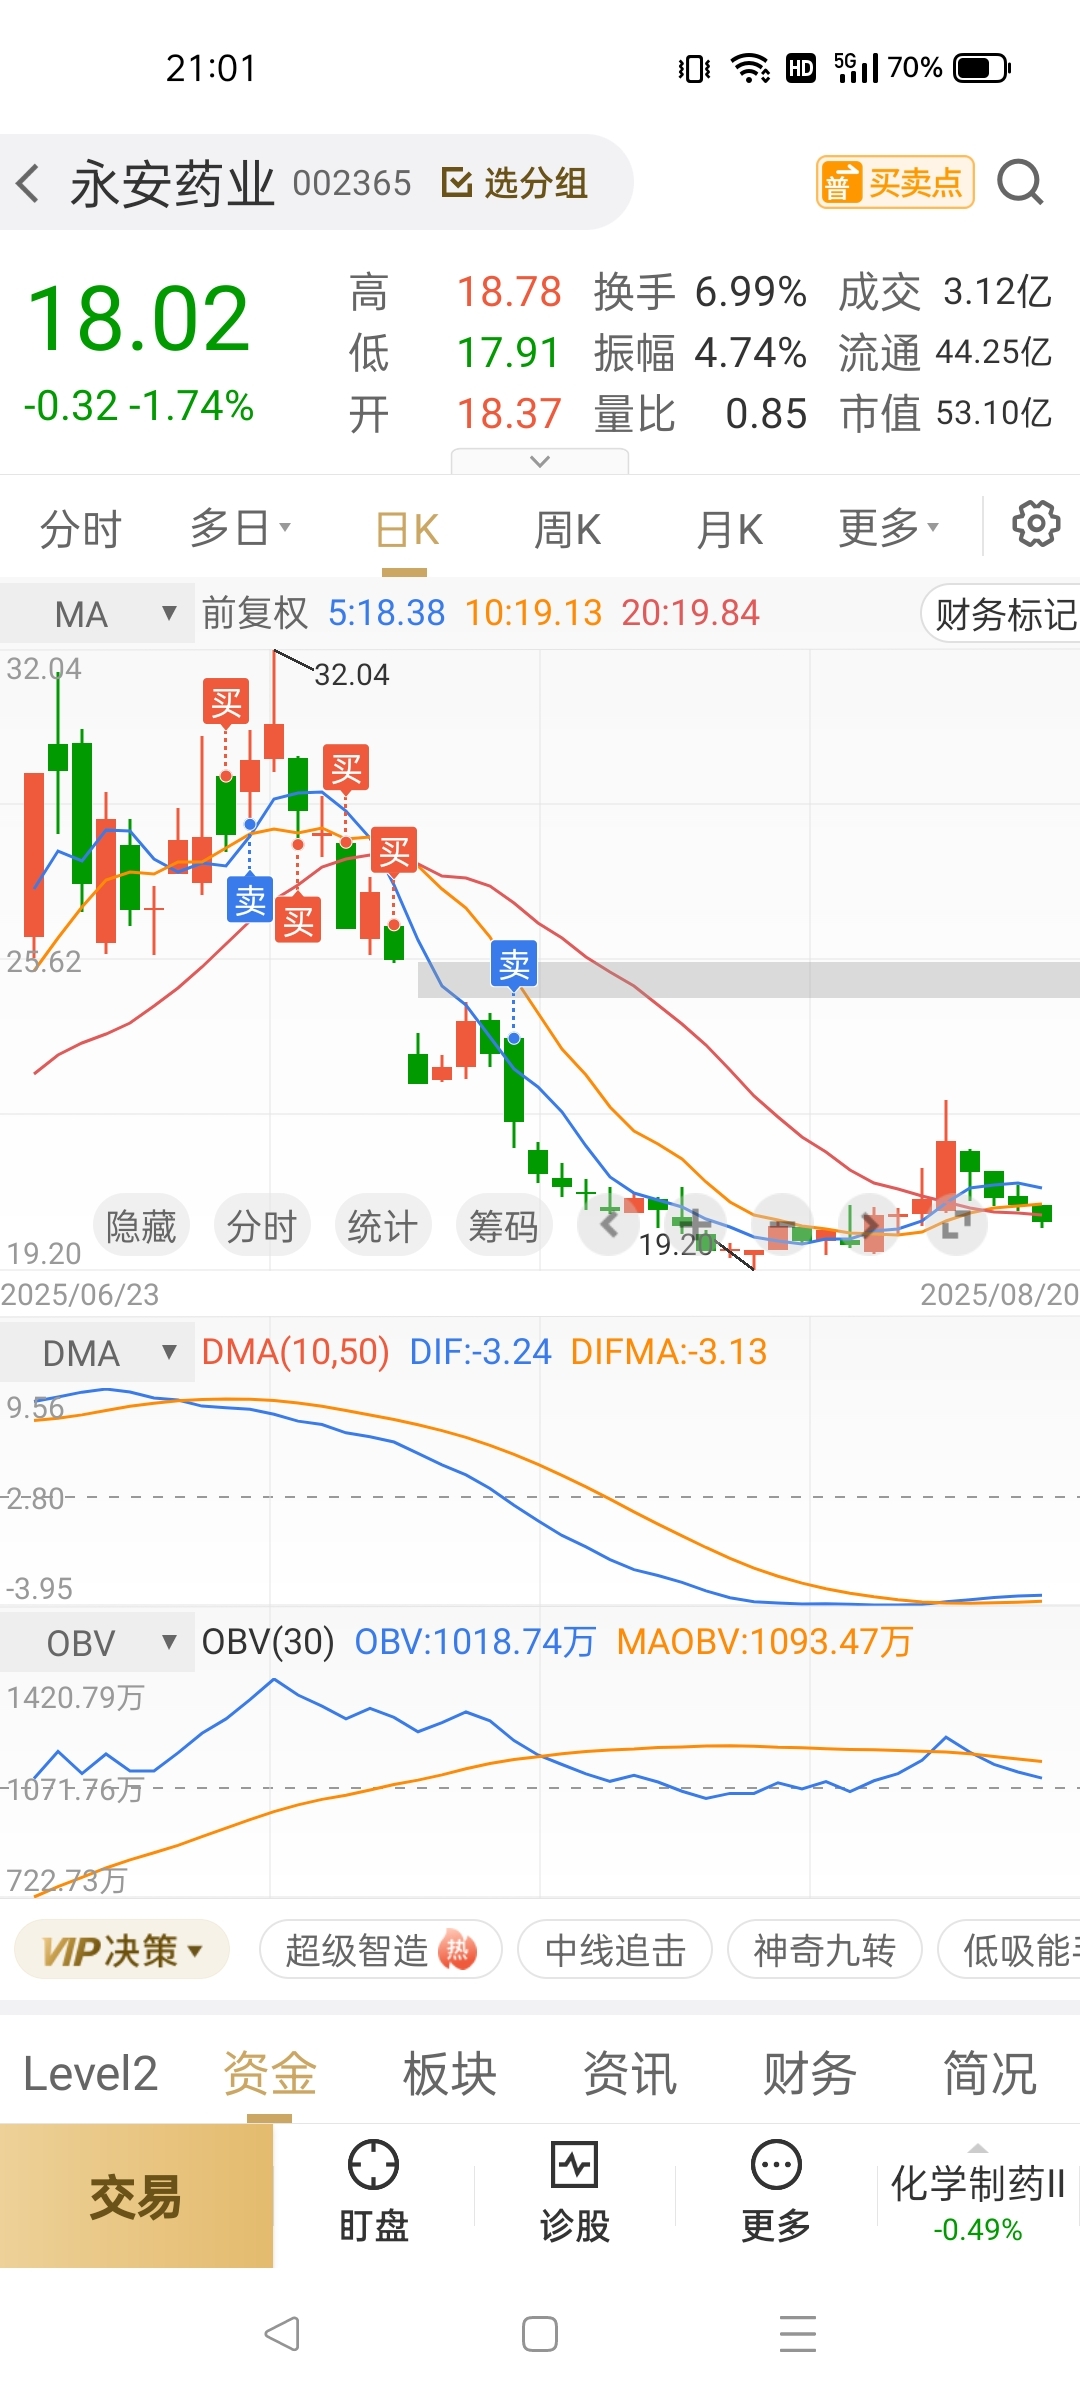Viewport: 1080px width, 2400px height.
Task: Tap the 交易 trade button
Action: click(x=136, y=2196)
